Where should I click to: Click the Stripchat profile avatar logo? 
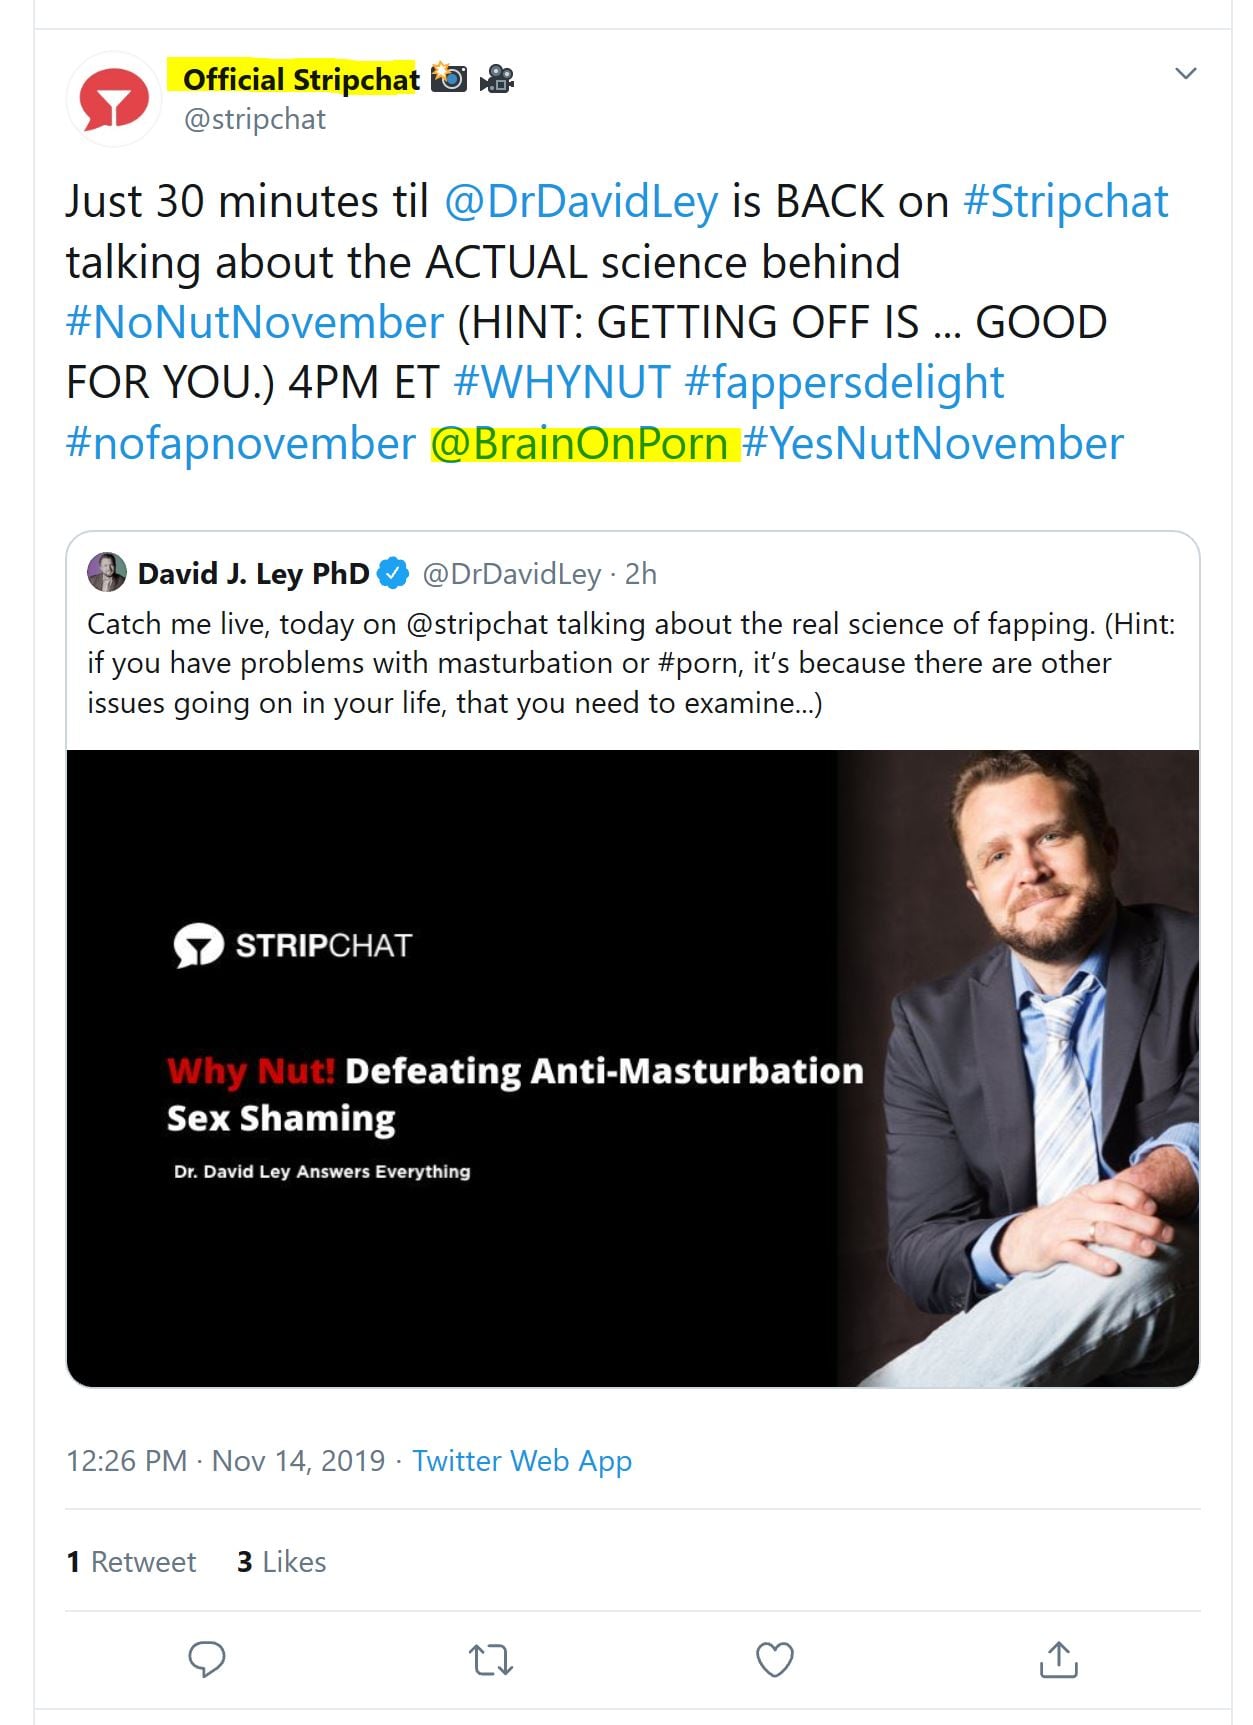(114, 99)
